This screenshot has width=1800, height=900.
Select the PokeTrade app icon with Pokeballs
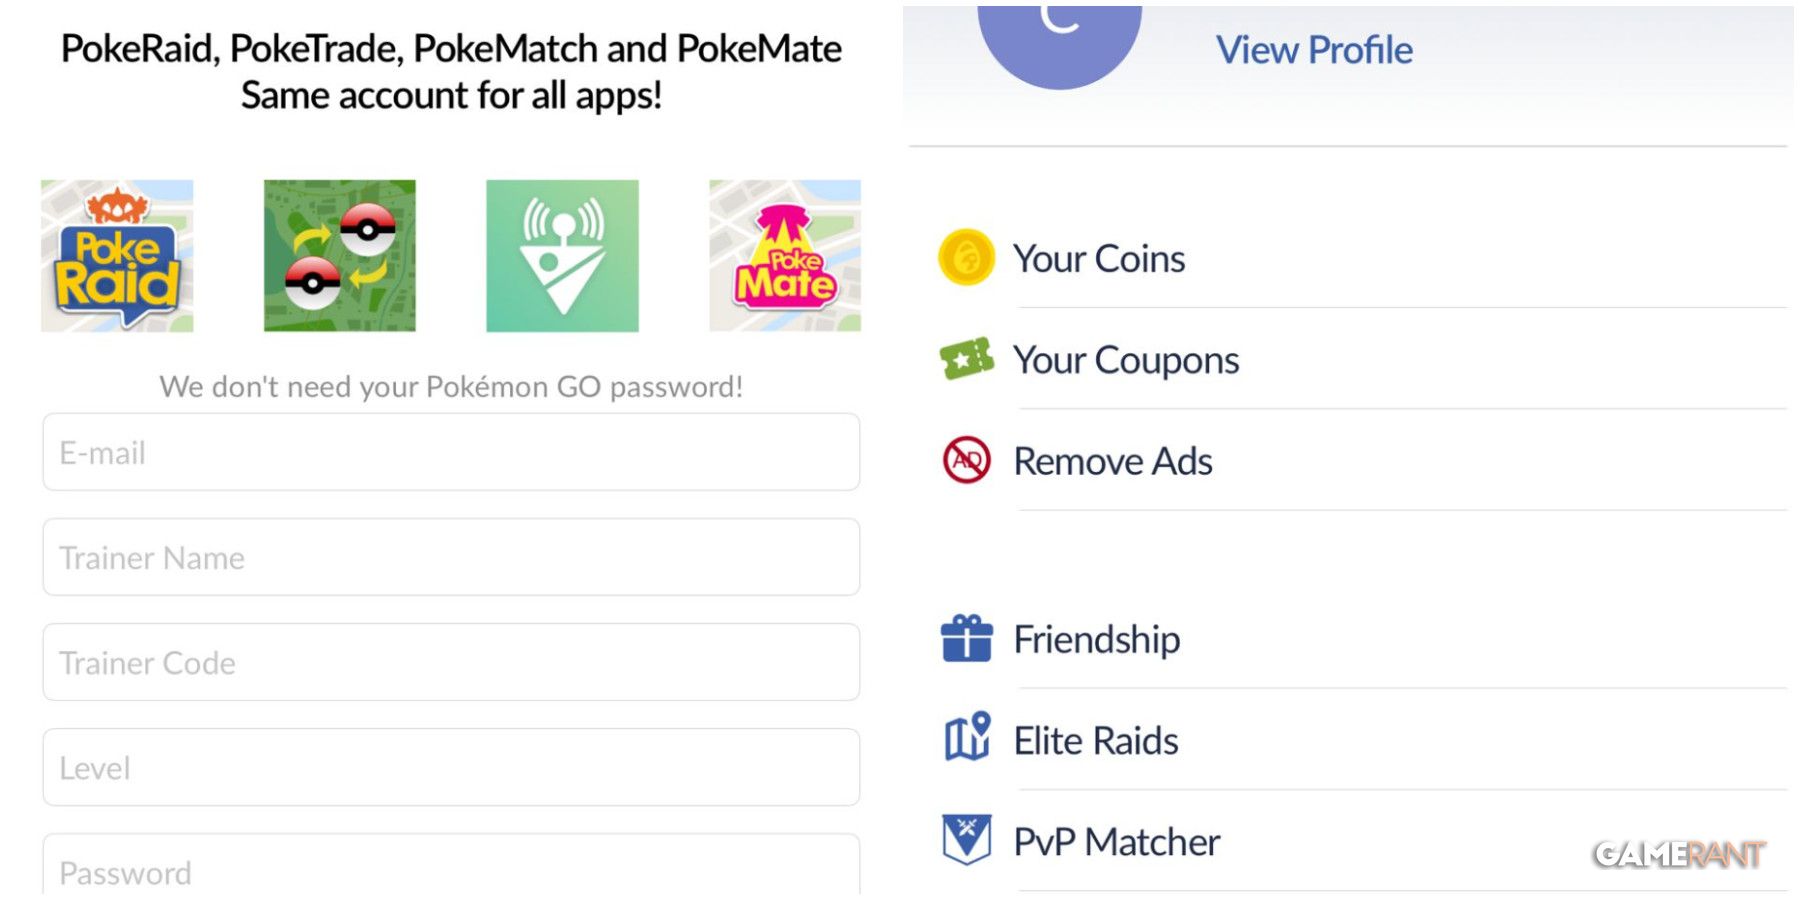click(340, 255)
